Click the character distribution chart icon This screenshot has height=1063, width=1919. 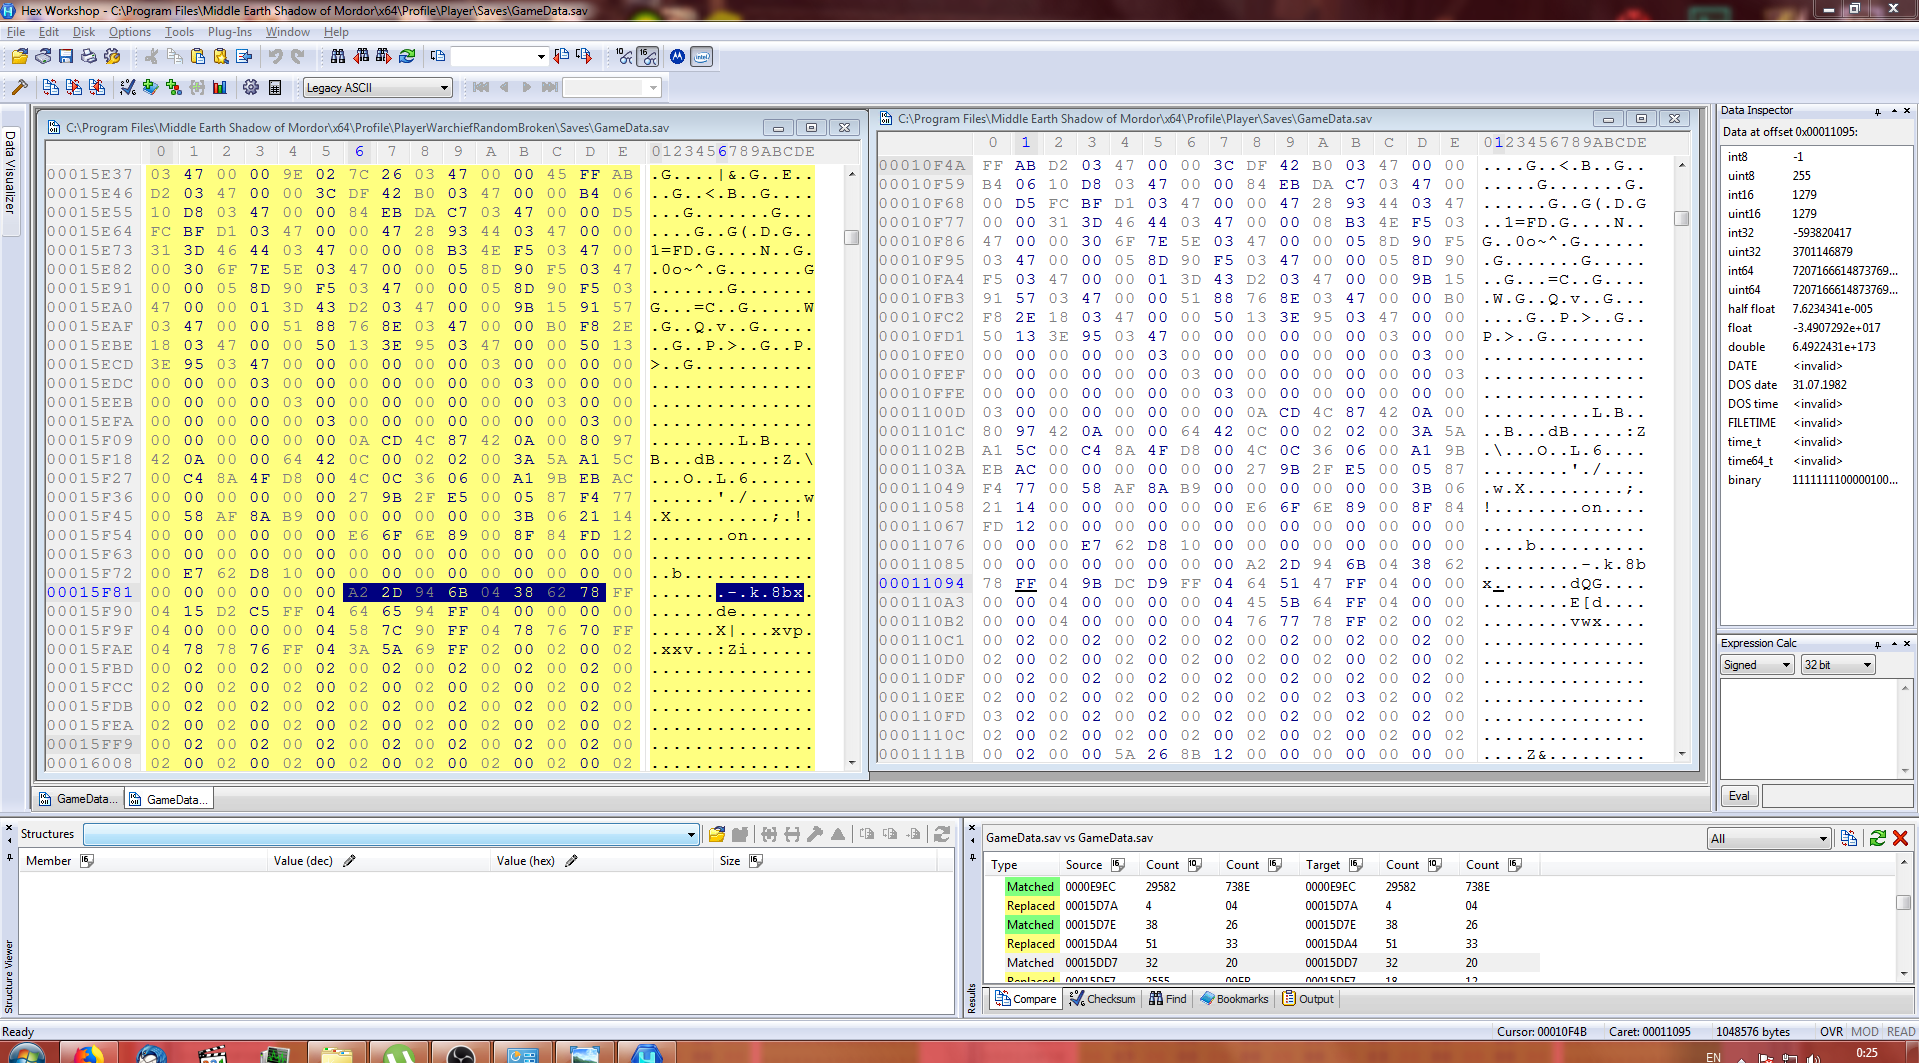click(220, 88)
